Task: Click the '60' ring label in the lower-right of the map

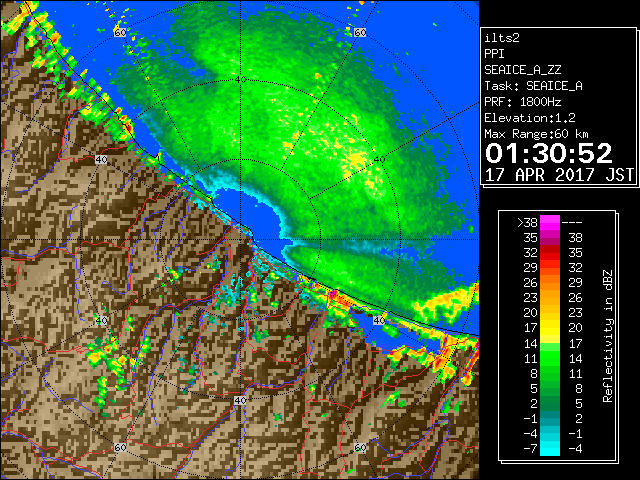Action: [x=360, y=447]
